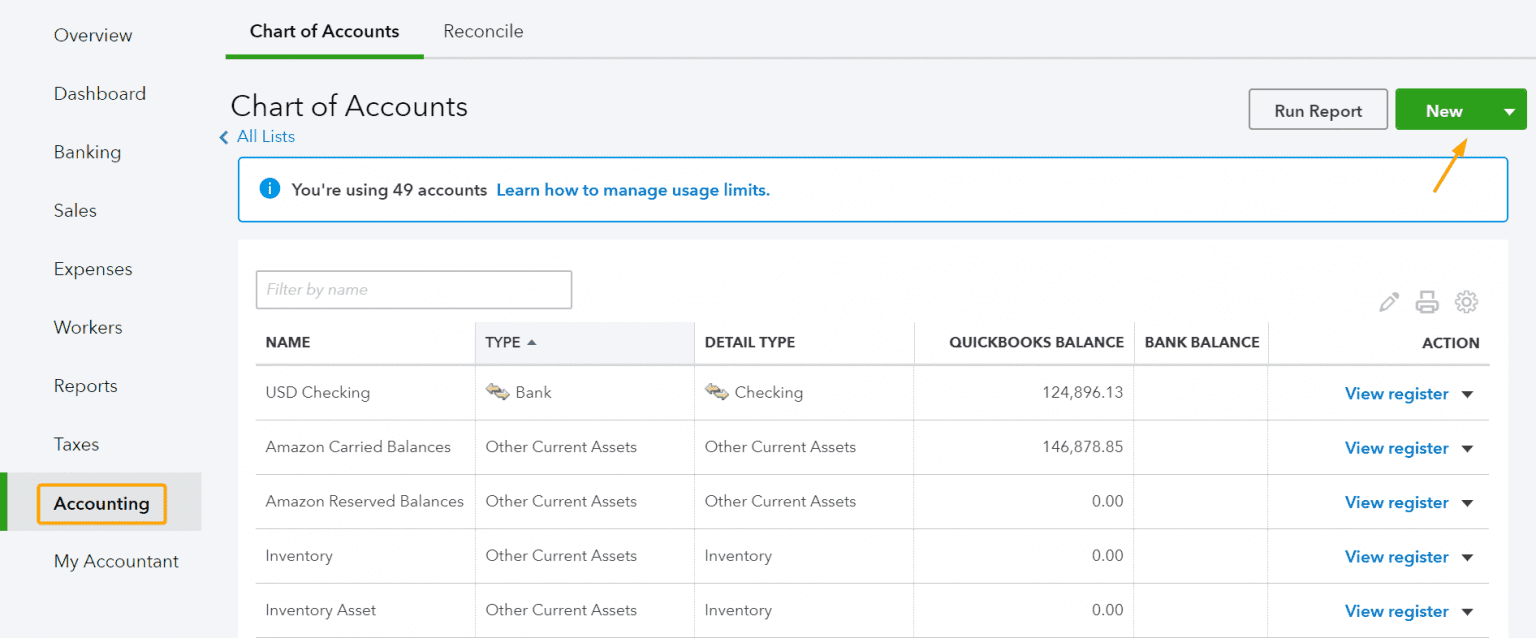Click the printer icon above the table
This screenshot has width=1536, height=638.
point(1427,301)
